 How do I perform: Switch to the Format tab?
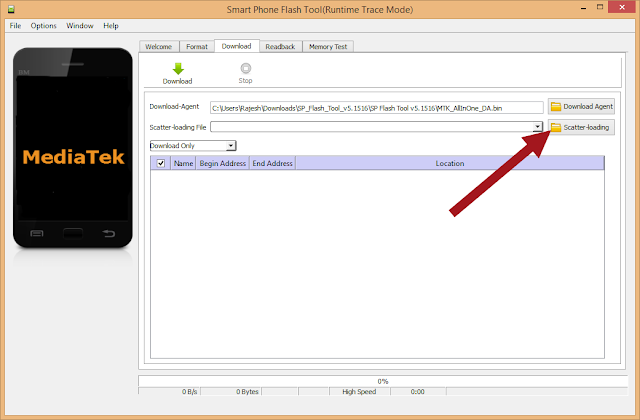tap(197, 47)
